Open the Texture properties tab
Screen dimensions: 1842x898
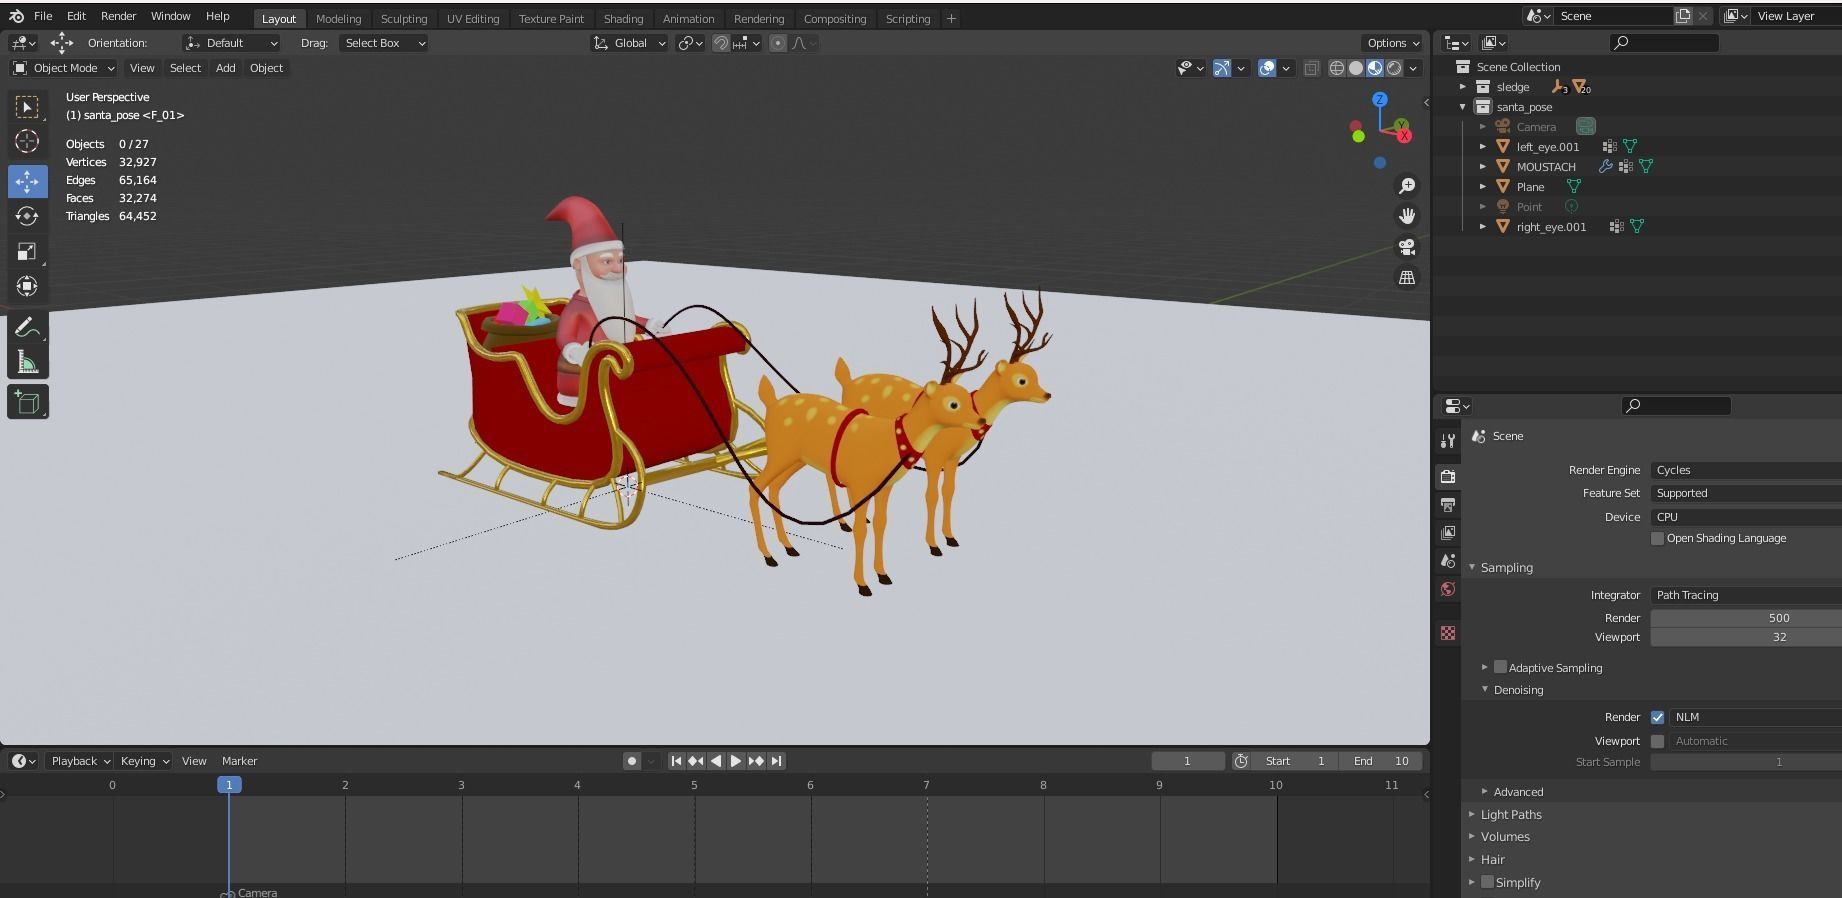coord(1448,633)
